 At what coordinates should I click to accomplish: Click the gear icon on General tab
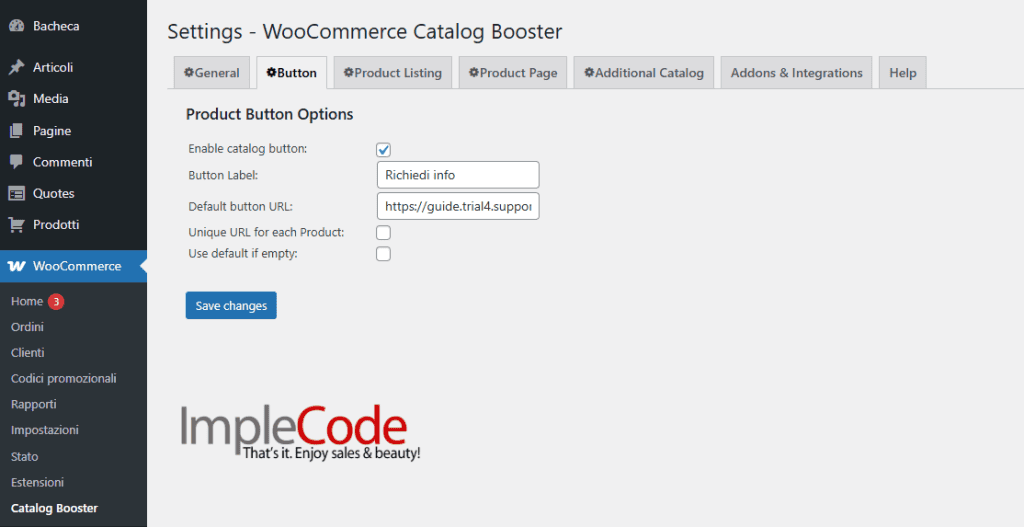[x=189, y=72]
